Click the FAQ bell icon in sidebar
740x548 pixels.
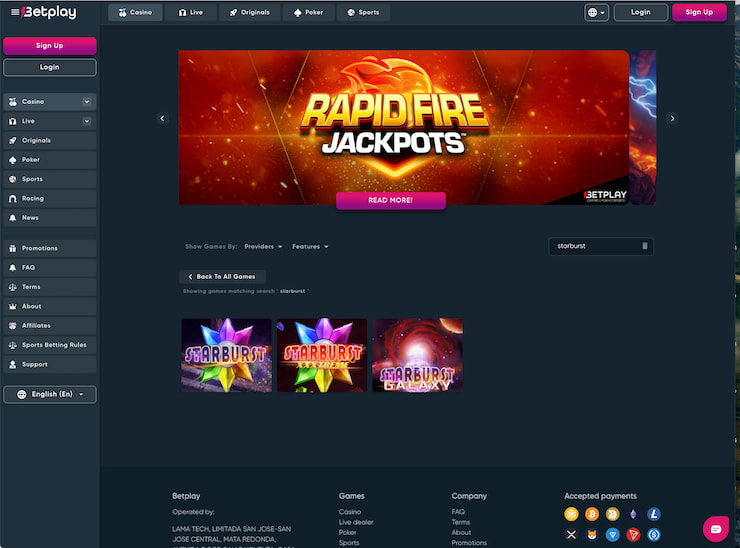tap(13, 267)
